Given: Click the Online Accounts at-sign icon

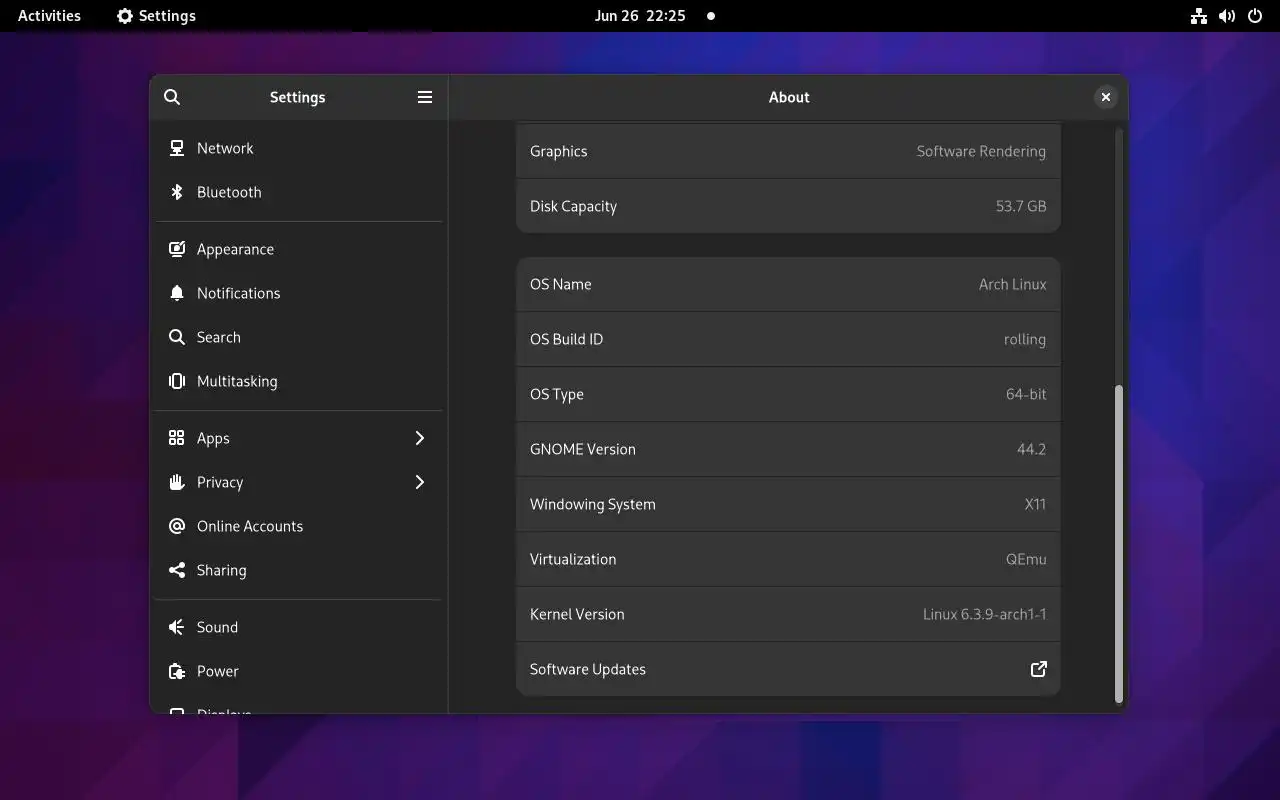Looking at the screenshot, I should [177, 526].
